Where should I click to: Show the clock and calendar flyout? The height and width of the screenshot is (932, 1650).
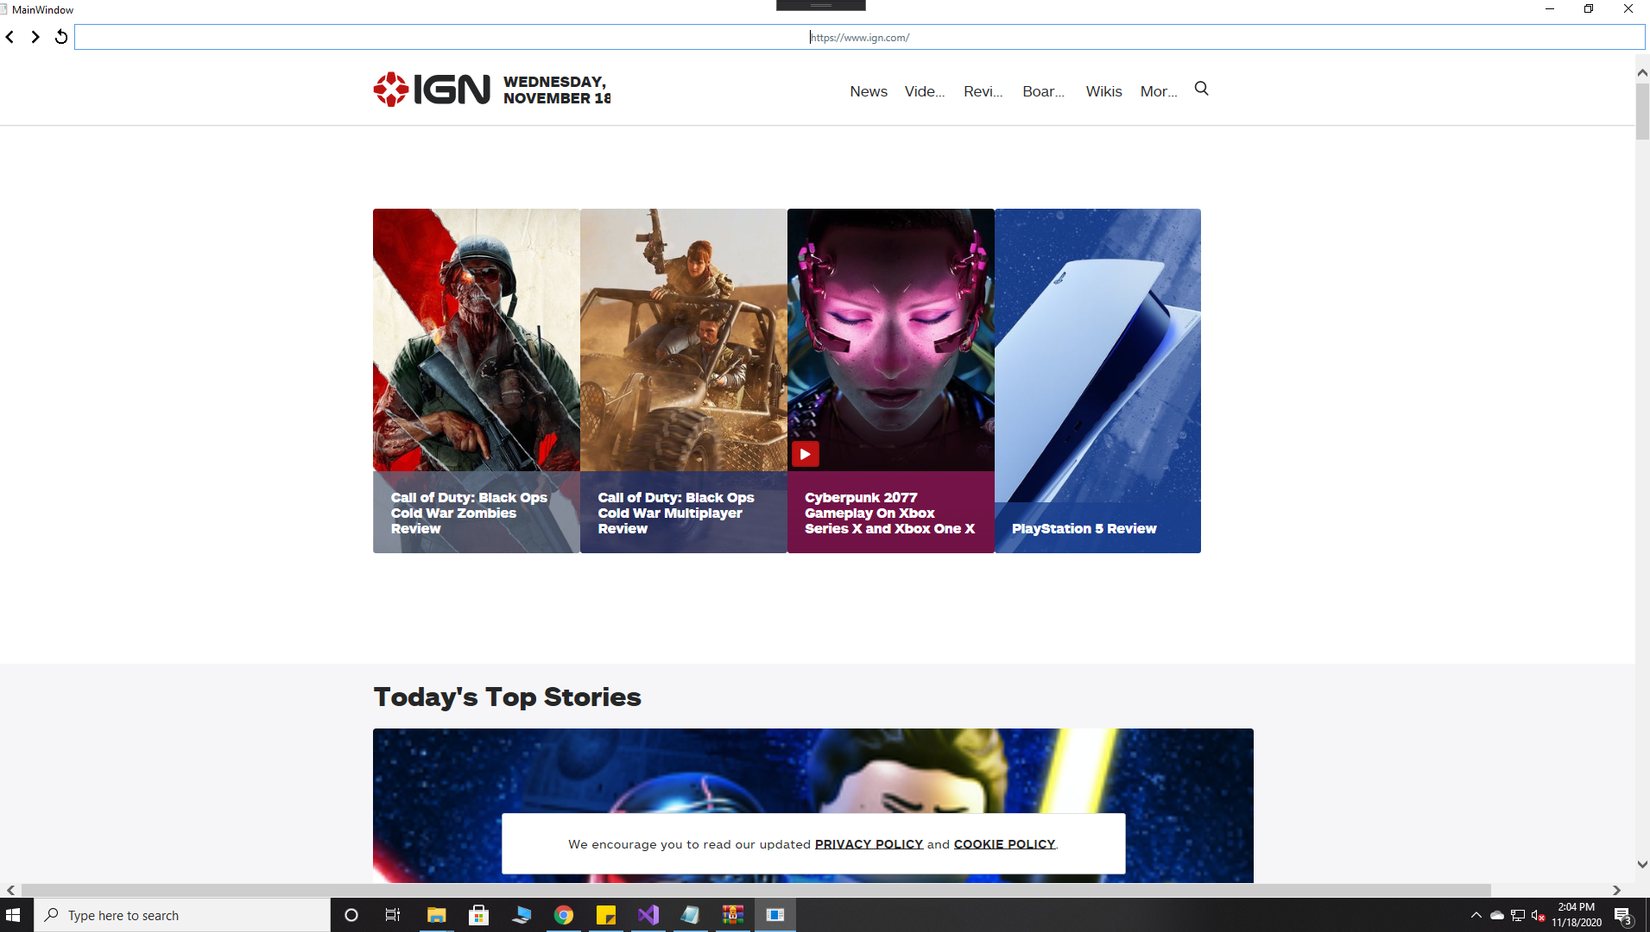1576,915
